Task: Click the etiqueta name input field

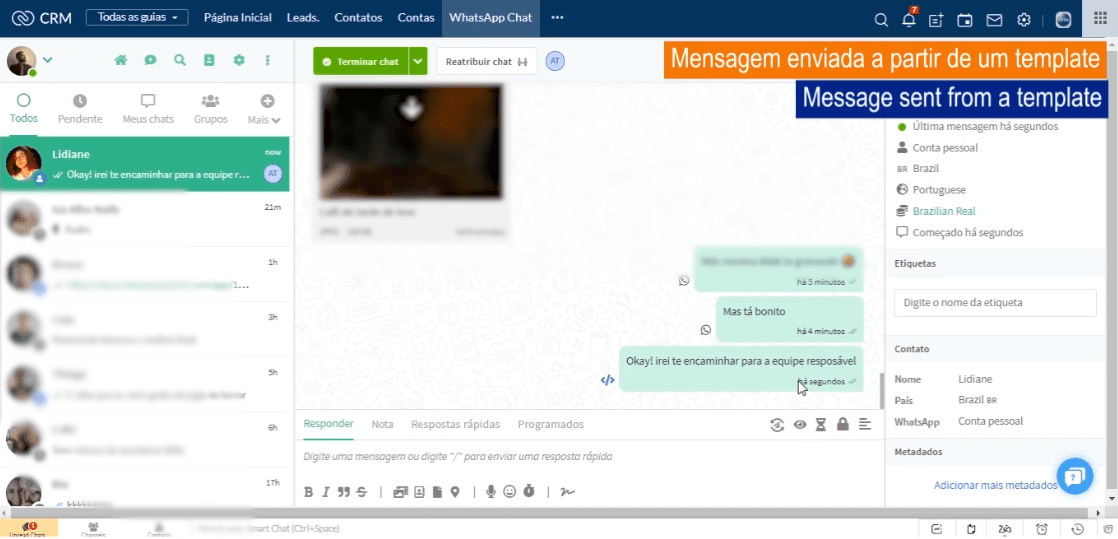Action: point(994,302)
